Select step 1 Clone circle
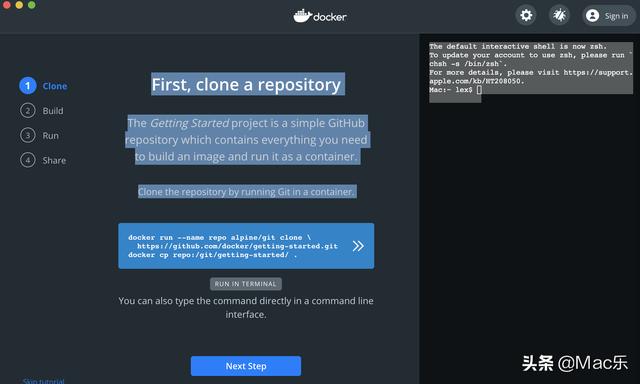Image resolution: width=640 pixels, height=384 pixels. [x=28, y=86]
